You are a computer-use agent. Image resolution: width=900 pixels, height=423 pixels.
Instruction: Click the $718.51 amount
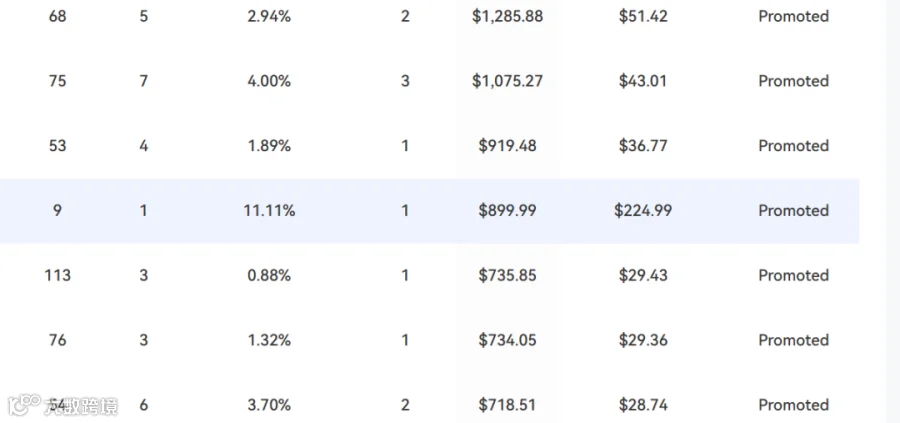[507, 405]
